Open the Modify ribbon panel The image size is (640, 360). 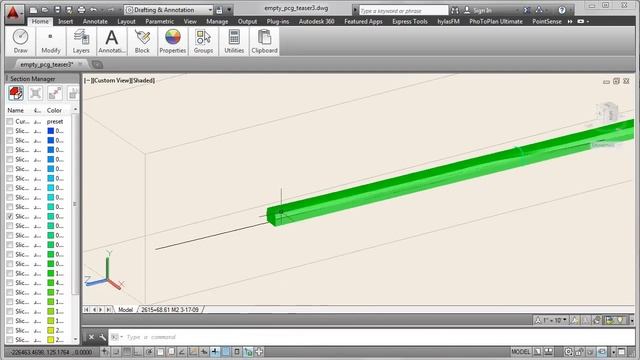pyautogui.click(x=51, y=41)
